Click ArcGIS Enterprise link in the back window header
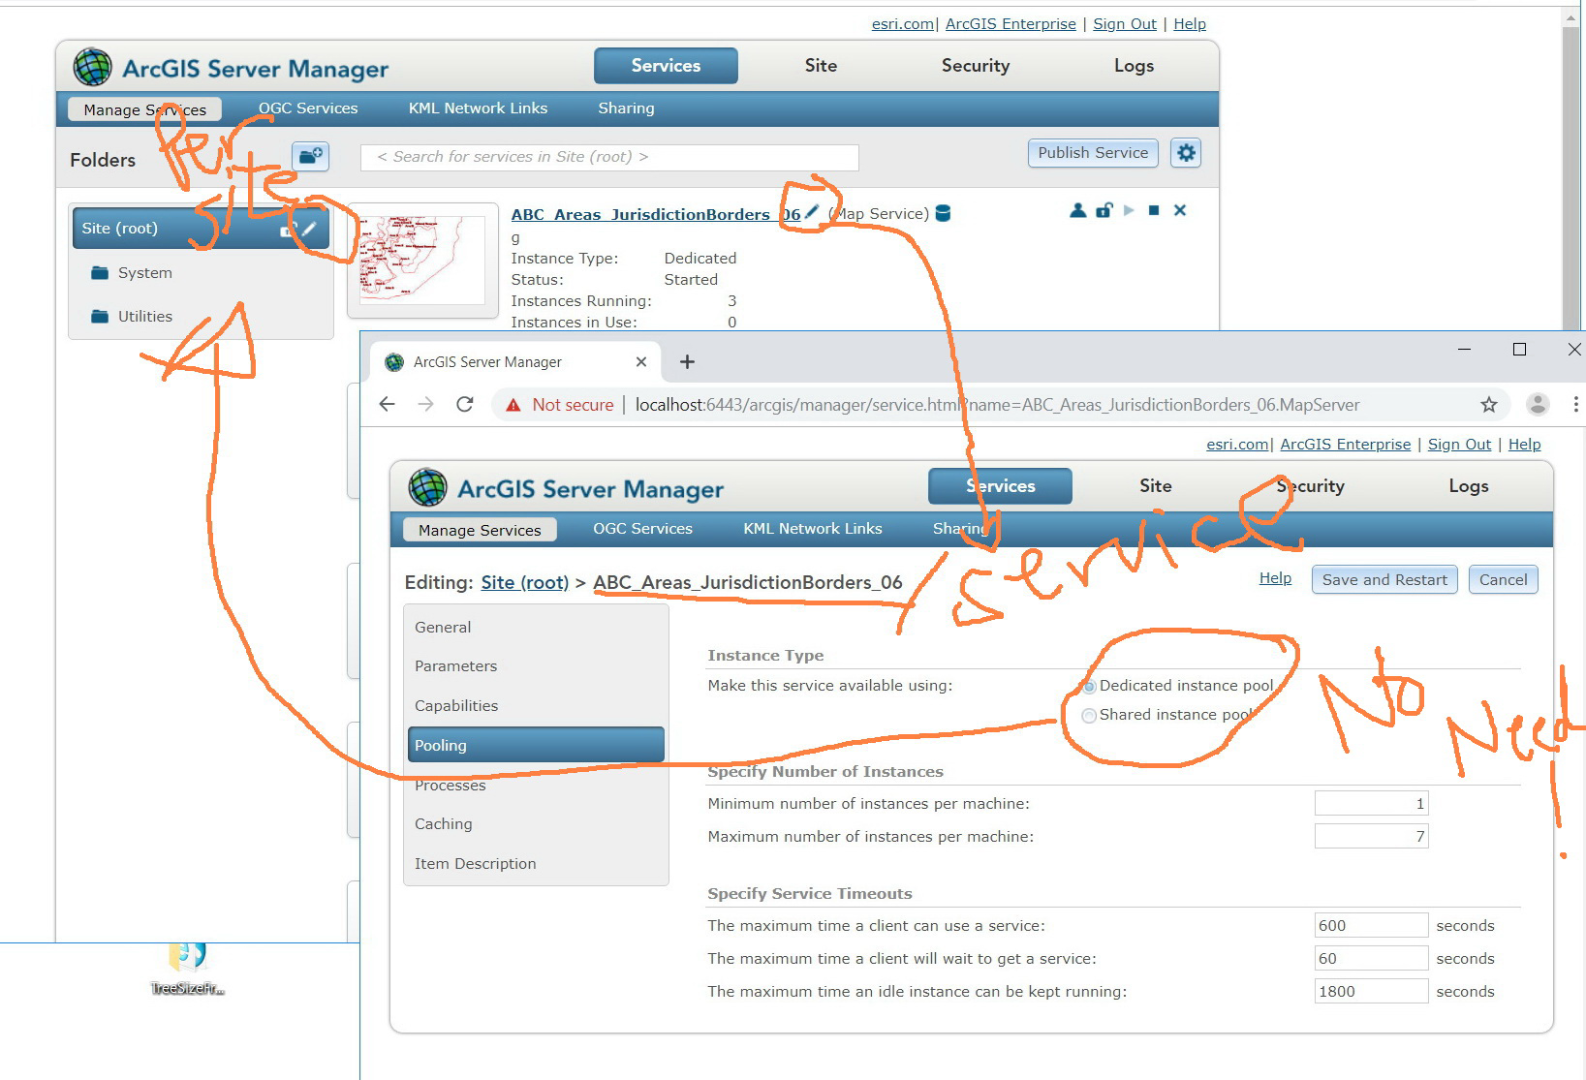 [x=1011, y=24]
